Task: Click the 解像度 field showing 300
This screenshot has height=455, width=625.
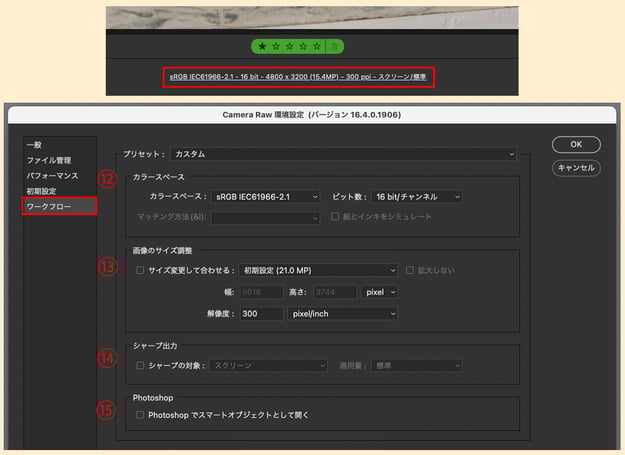Action: tap(261, 314)
